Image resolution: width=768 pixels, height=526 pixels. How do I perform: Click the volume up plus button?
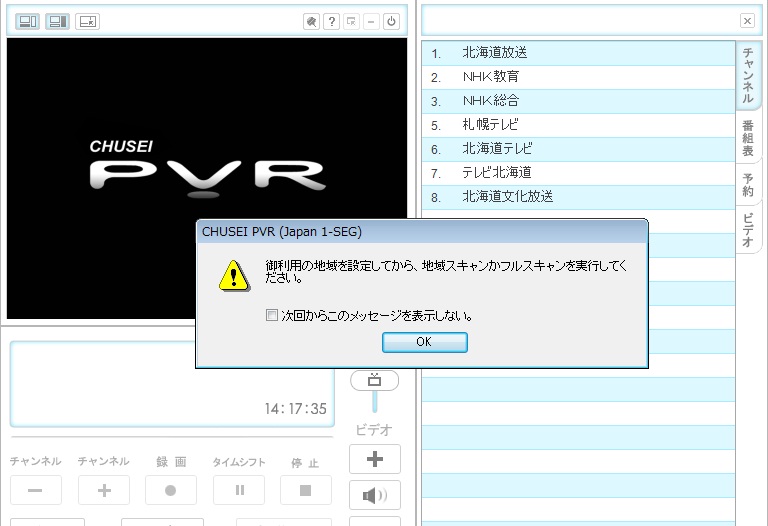pyautogui.click(x=375, y=459)
